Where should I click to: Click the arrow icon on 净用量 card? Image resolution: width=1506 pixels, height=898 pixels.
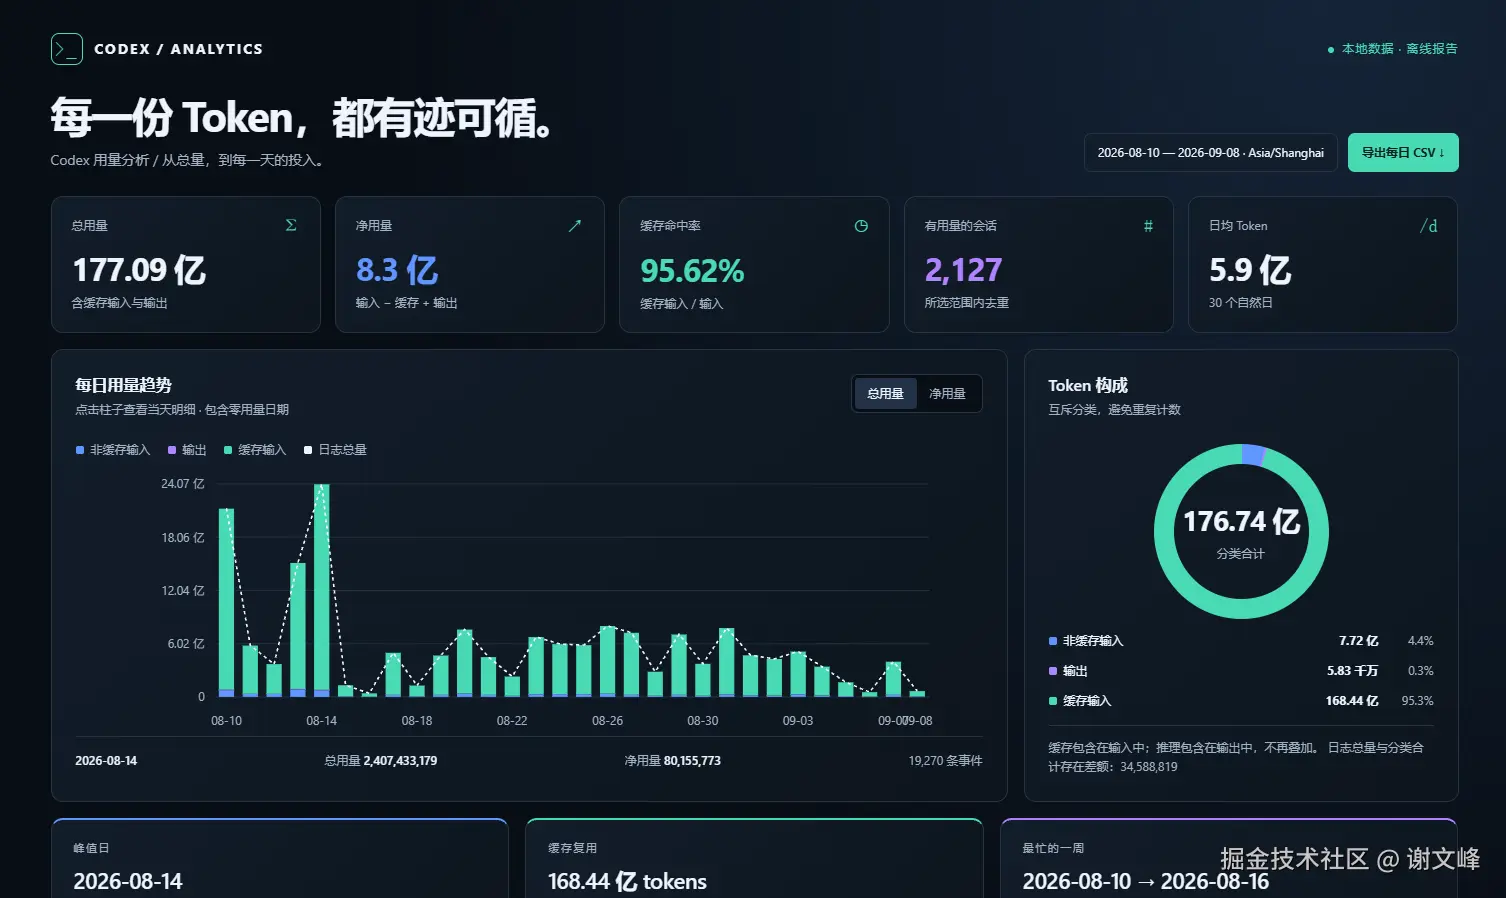coord(575,226)
